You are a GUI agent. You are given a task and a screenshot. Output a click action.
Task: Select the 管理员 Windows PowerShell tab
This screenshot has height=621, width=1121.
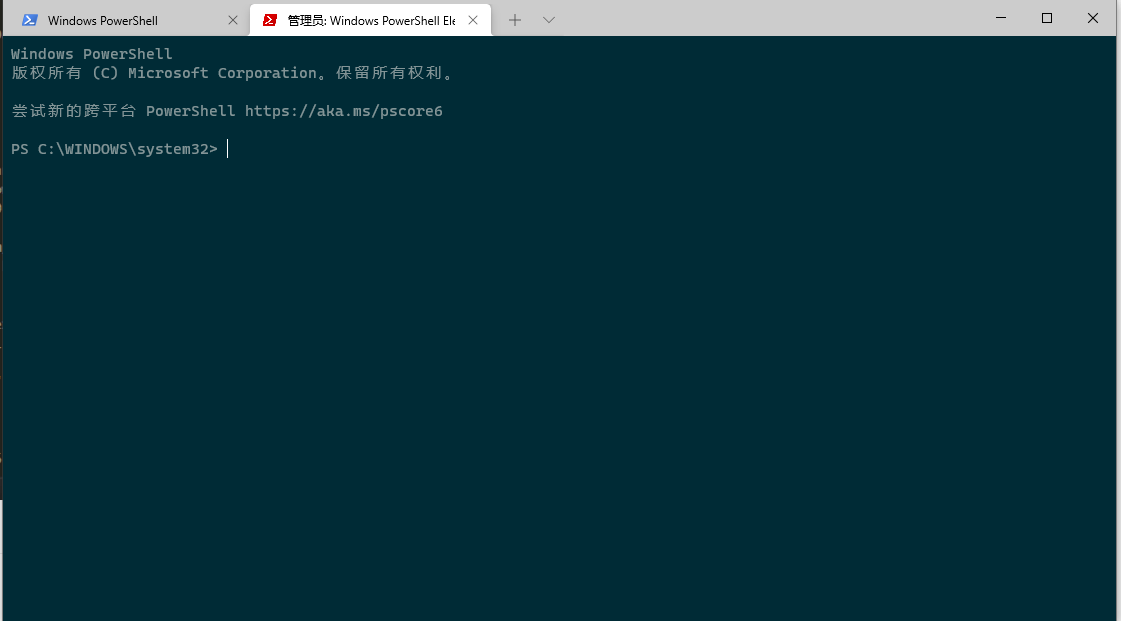click(x=370, y=20)
